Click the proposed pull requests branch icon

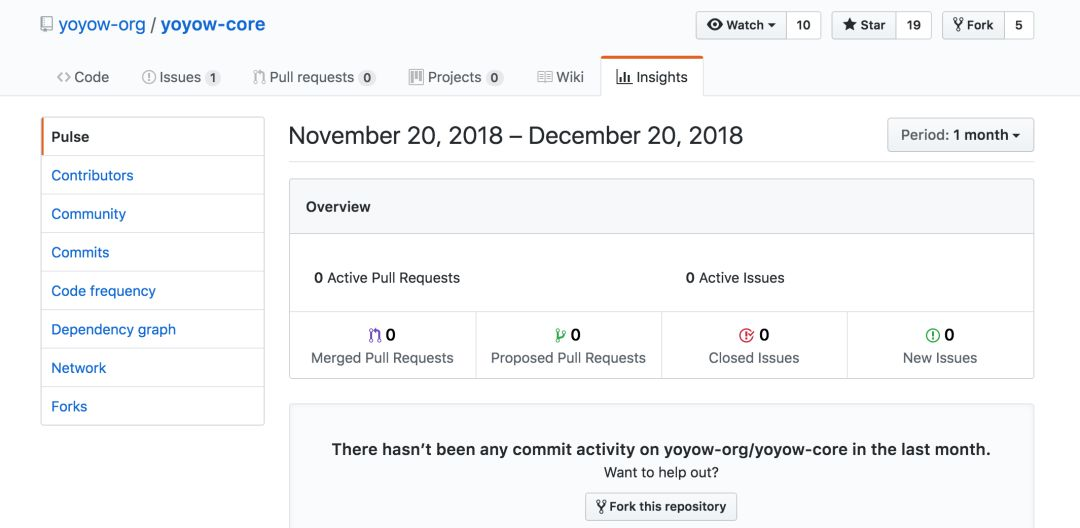pyautogui.click(x=560, y=335)
